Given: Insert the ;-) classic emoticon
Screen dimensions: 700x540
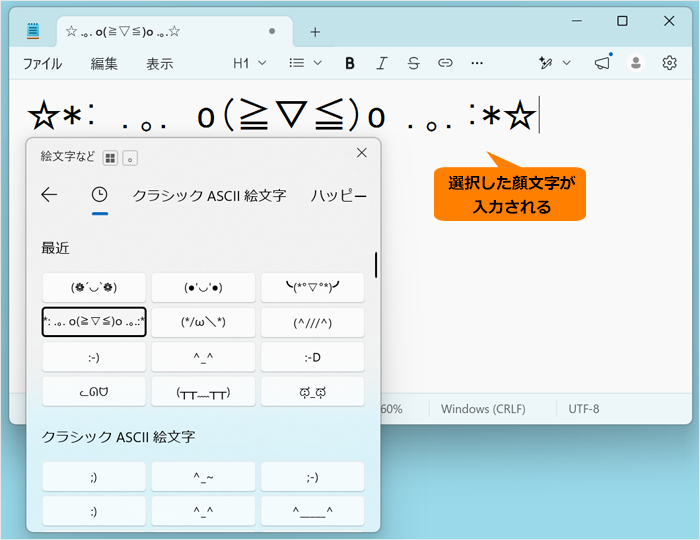Looking at the screenshot, I should point(312,477).
